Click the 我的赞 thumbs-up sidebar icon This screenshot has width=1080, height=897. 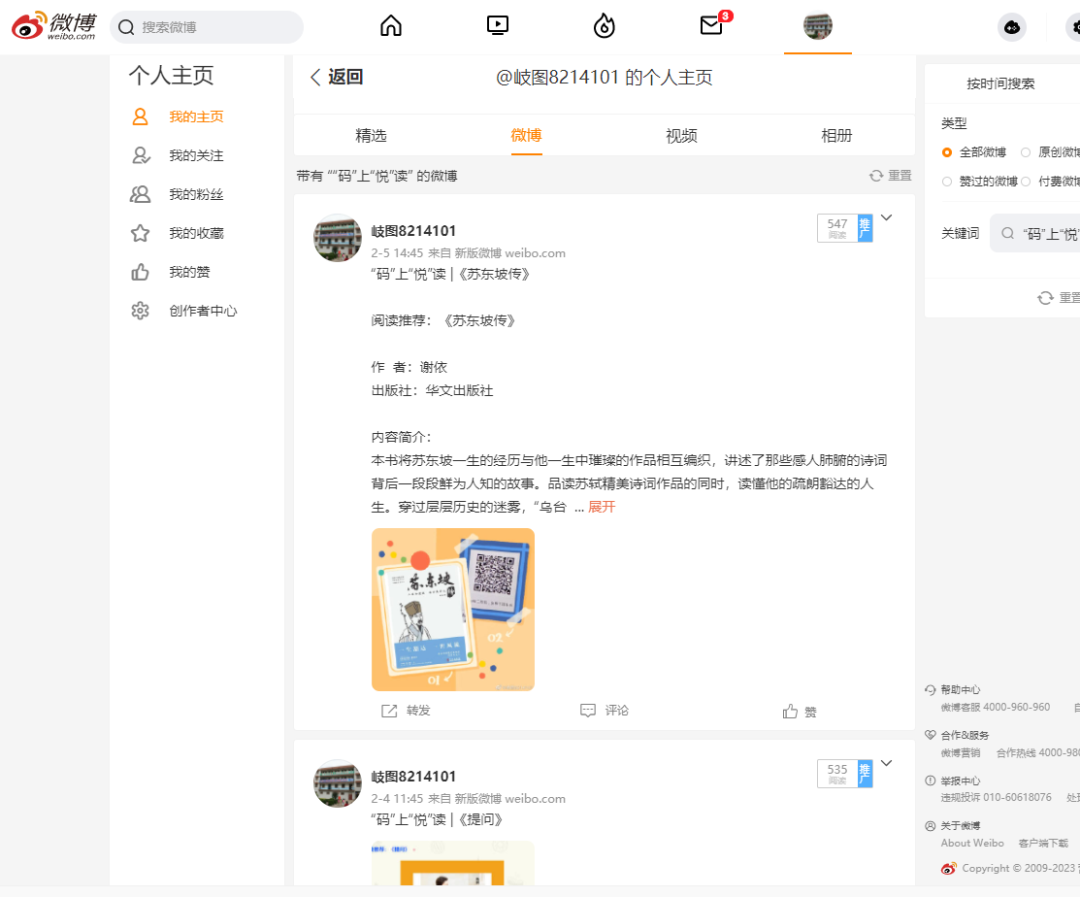140,272
